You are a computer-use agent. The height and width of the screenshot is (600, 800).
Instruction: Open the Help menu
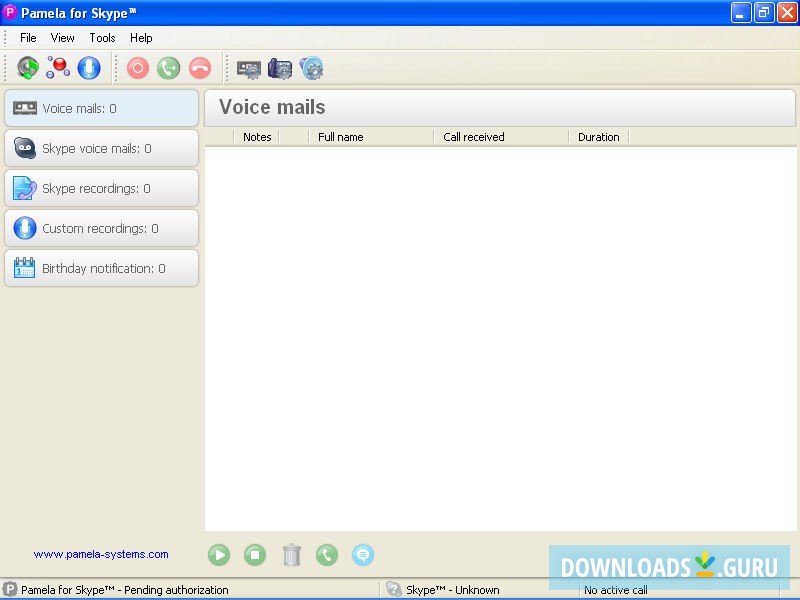point(141,38)
